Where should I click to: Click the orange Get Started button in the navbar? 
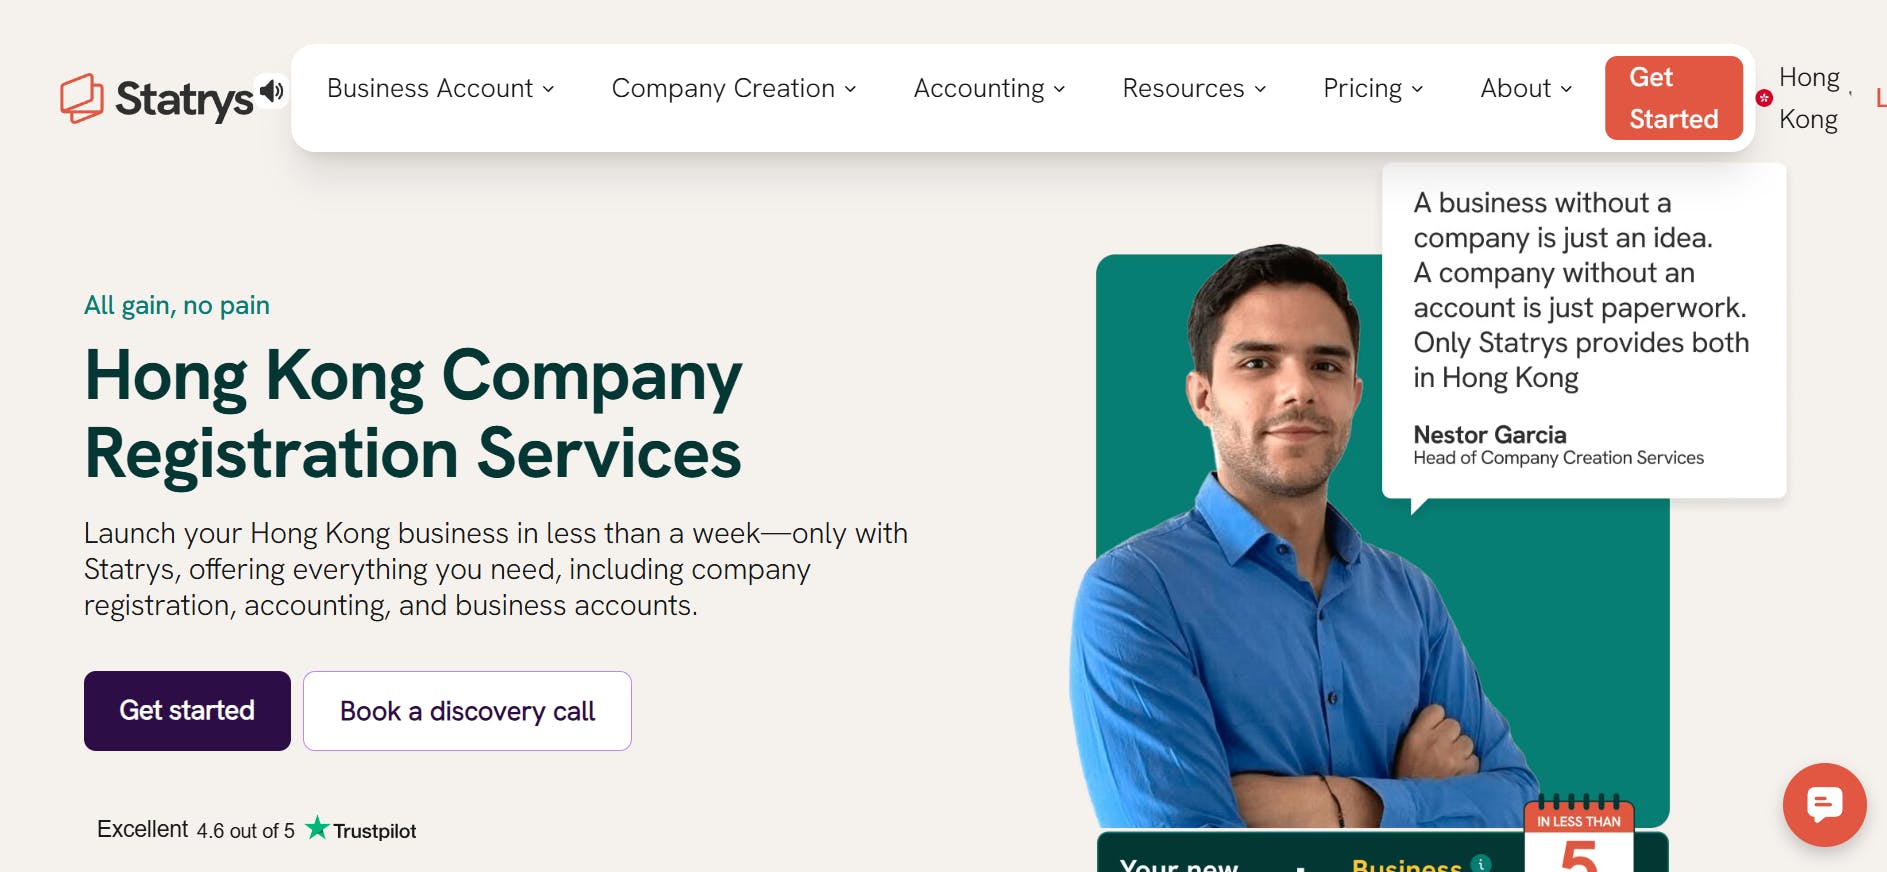[1673, 98]
